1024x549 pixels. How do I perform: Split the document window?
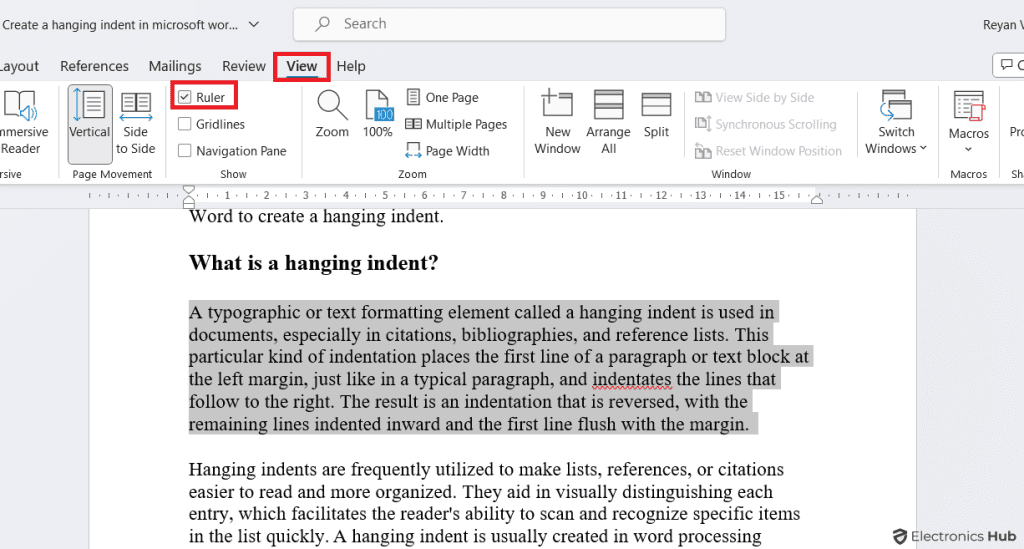pos(656,114)
